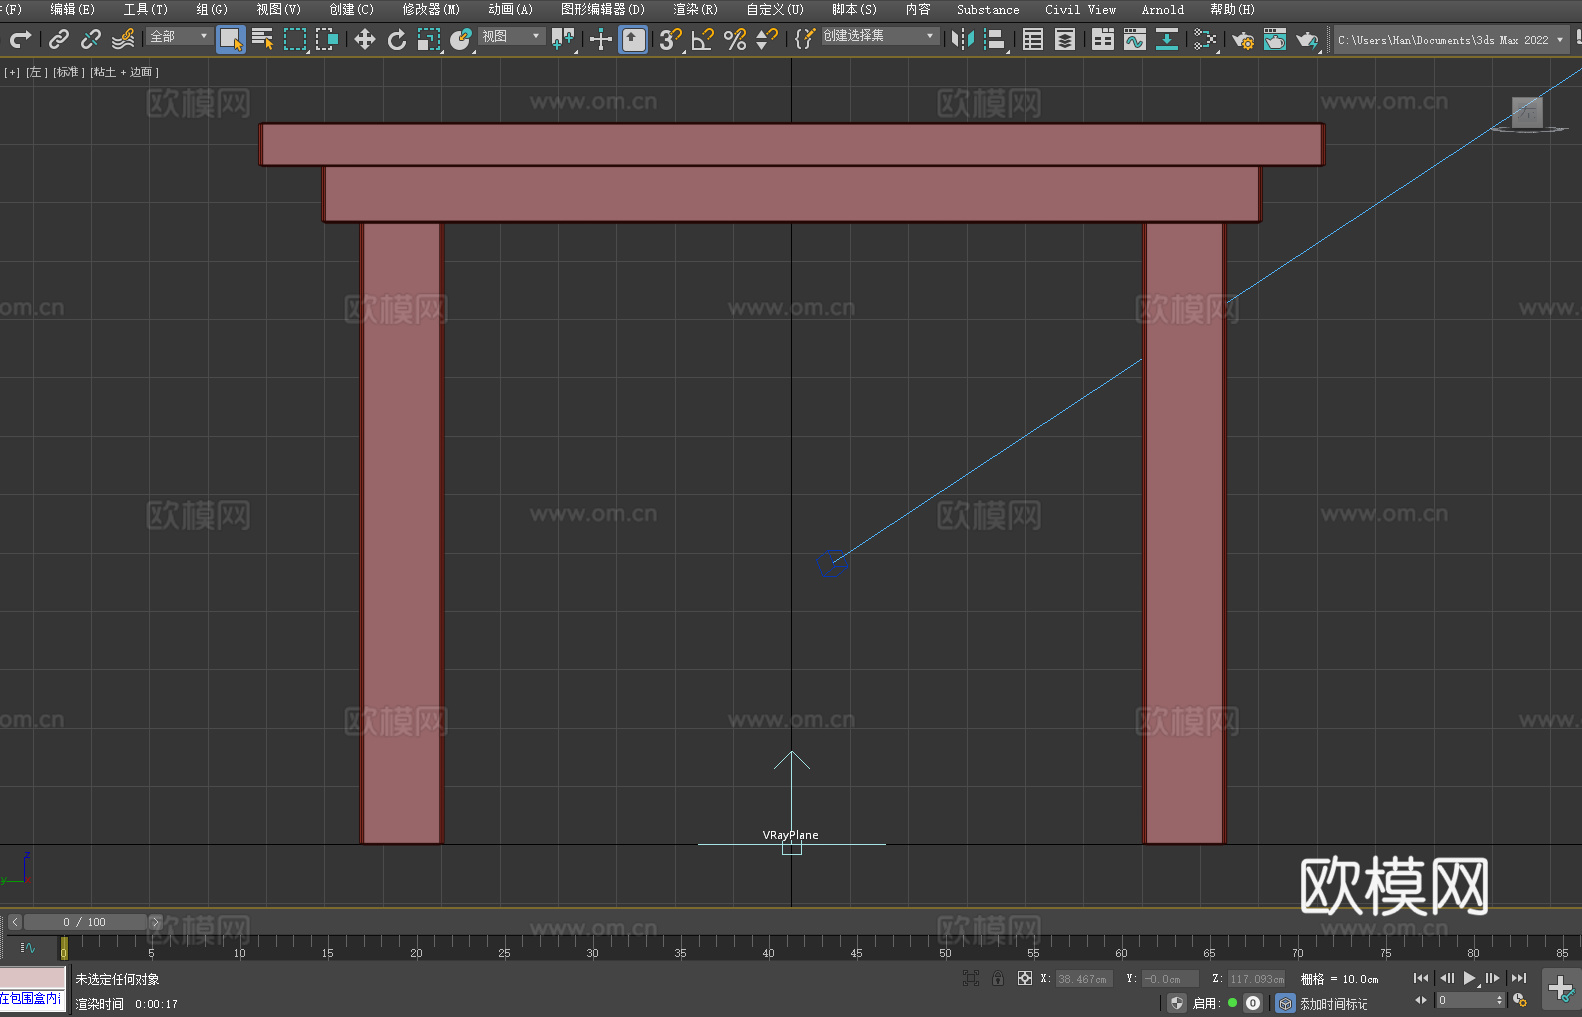Click the Align tool icon

995,39
